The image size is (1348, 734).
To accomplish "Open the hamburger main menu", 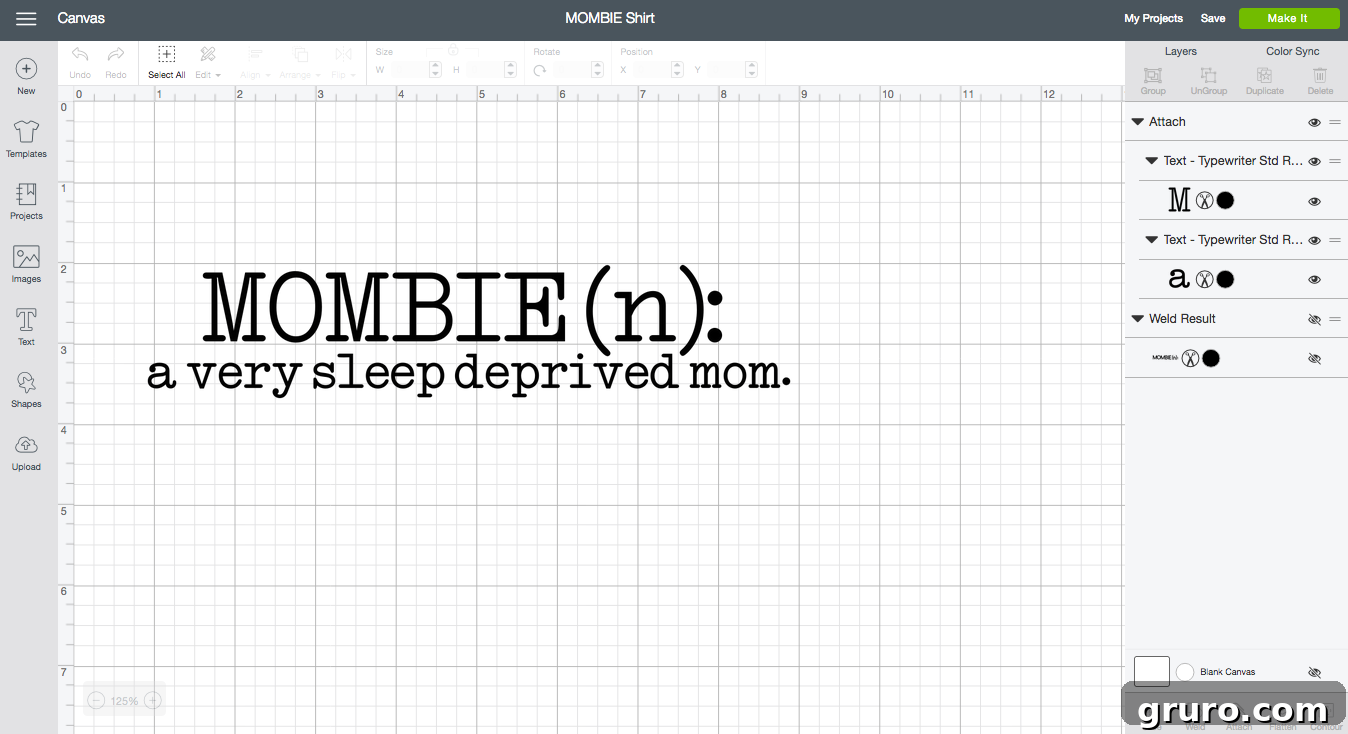I will pos(26,19).
